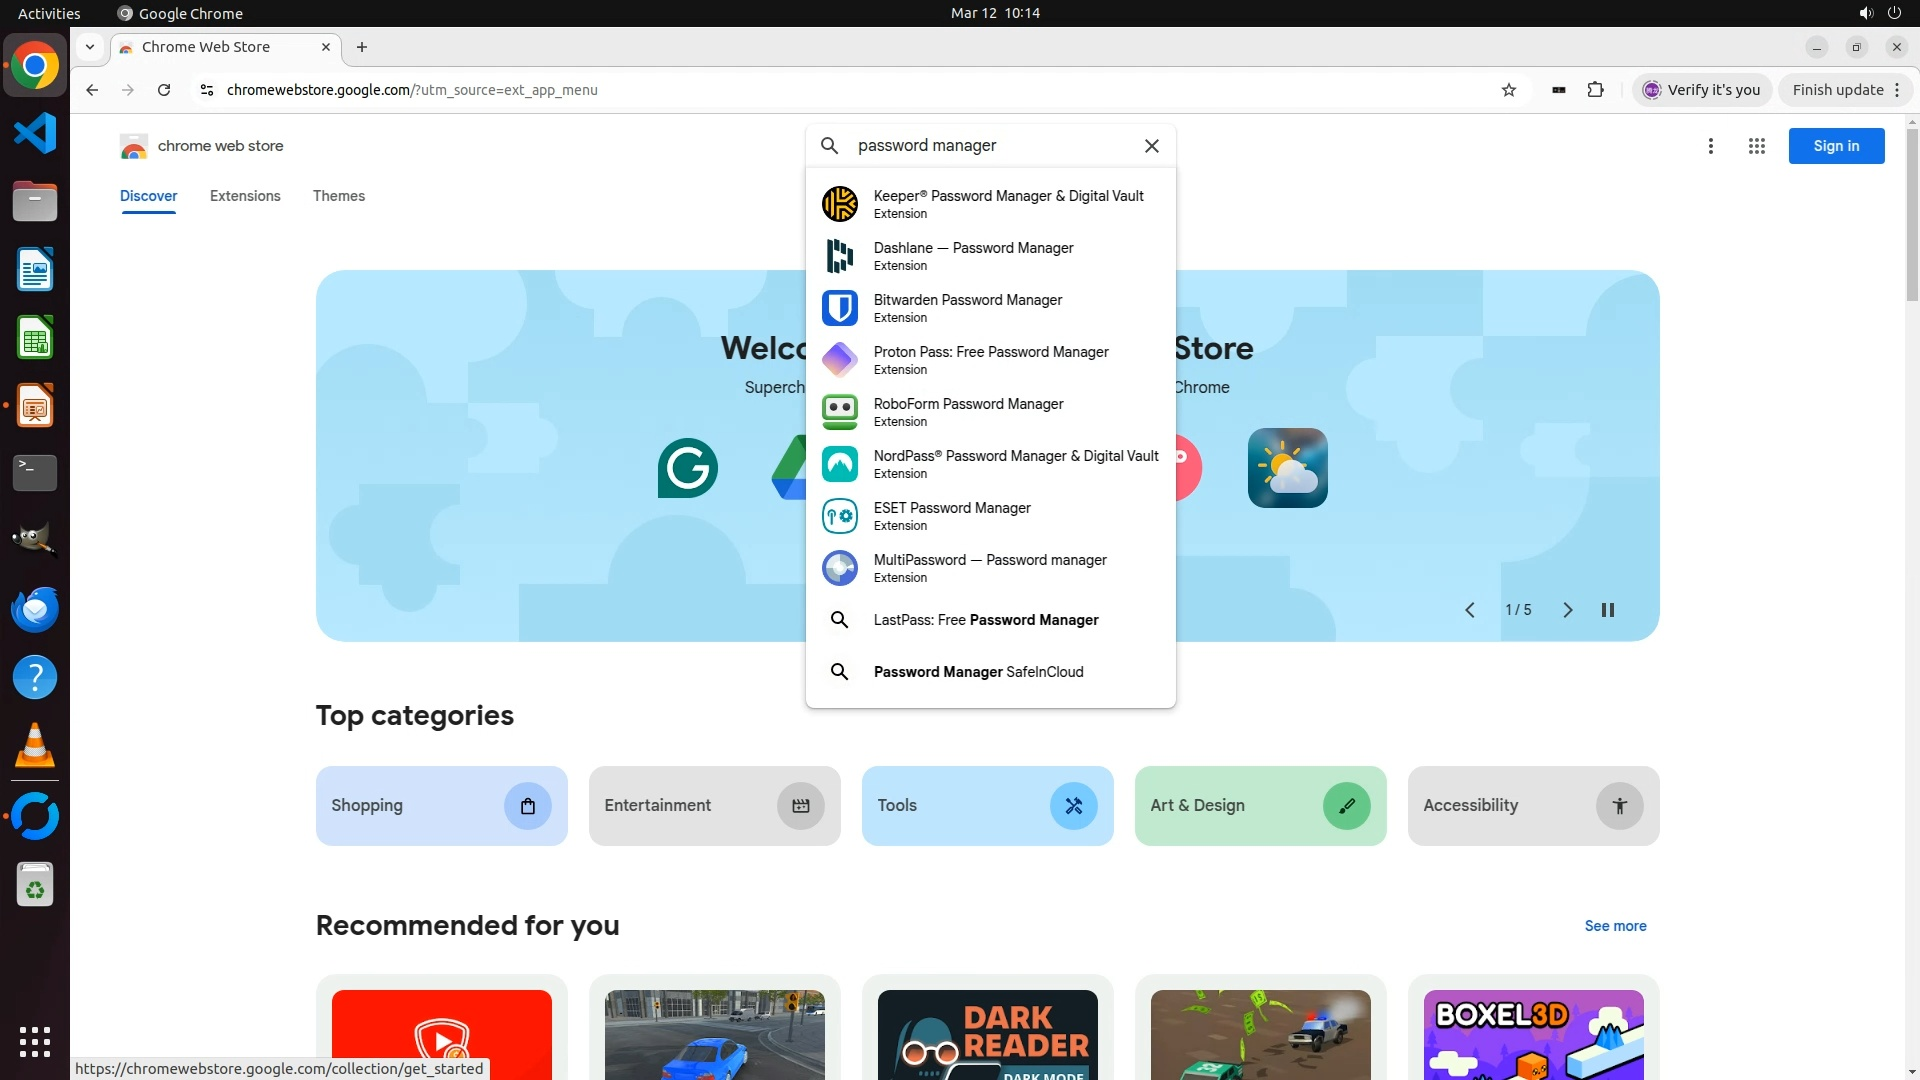This screenshot has width=1920, height=1080.
Task: Open the Extensions puzzle icon in toolbar
Action: tap(1596, 90)
